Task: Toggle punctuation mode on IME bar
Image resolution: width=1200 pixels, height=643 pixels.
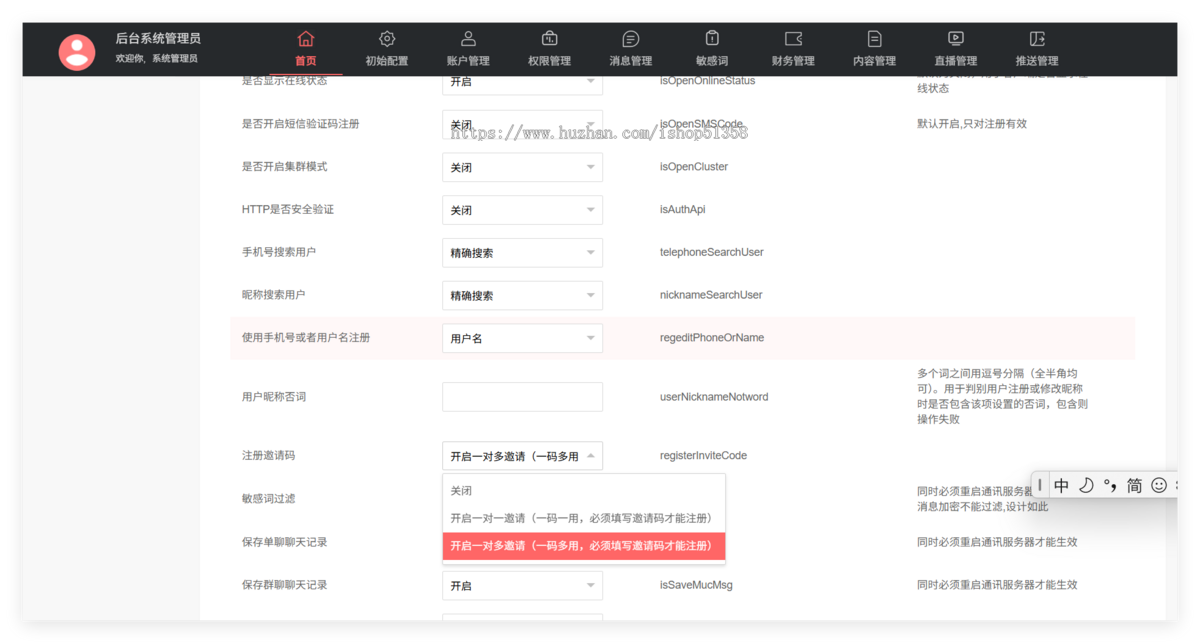Action: click(x=1110, y=485)
